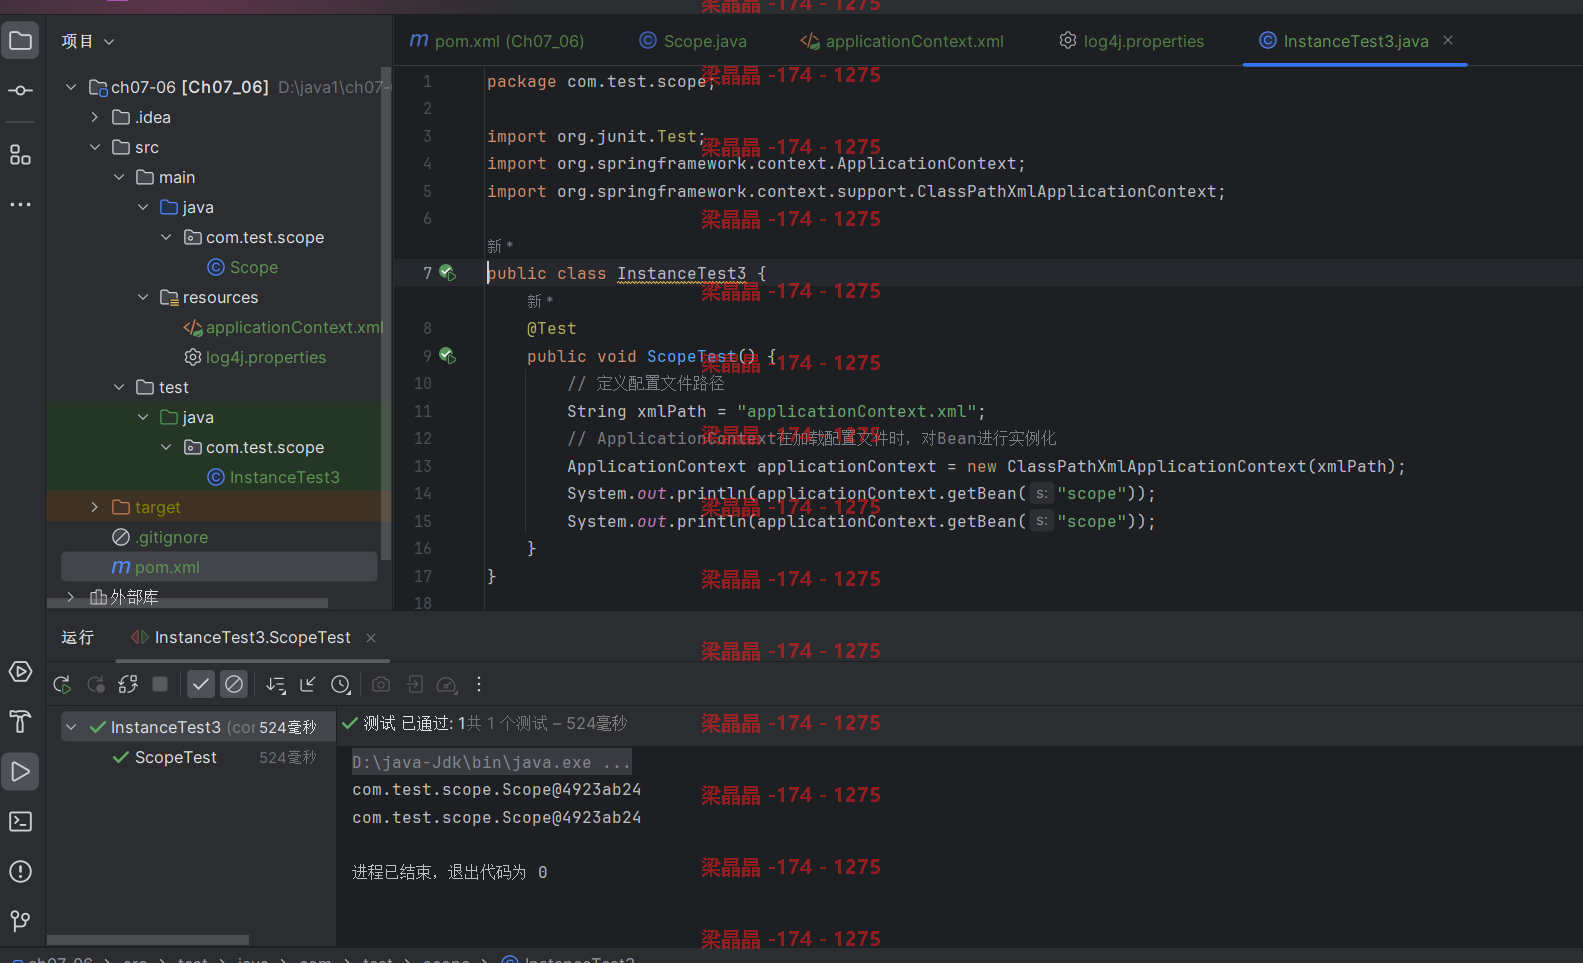Image resolution: width=1583 pixels, height=963 pixels.
Task: Stop the running process
Action: [160, 684]
